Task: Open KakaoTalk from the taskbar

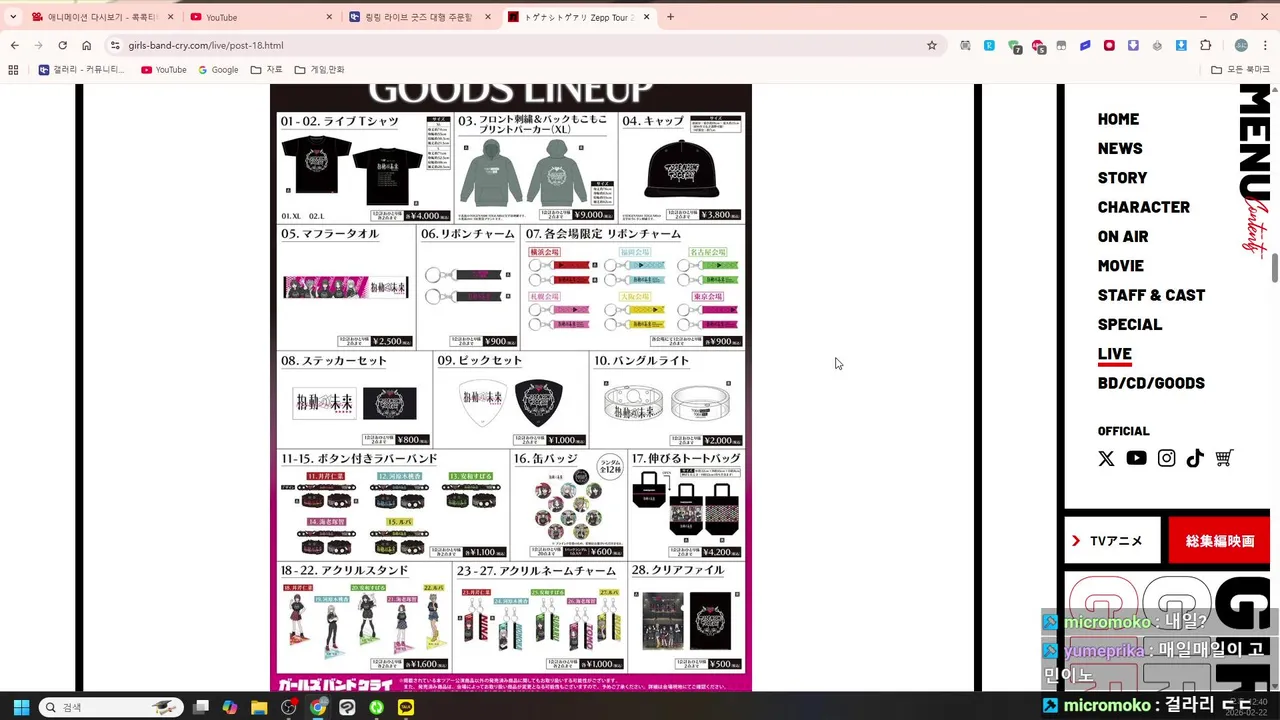Action: pos(406,707)
